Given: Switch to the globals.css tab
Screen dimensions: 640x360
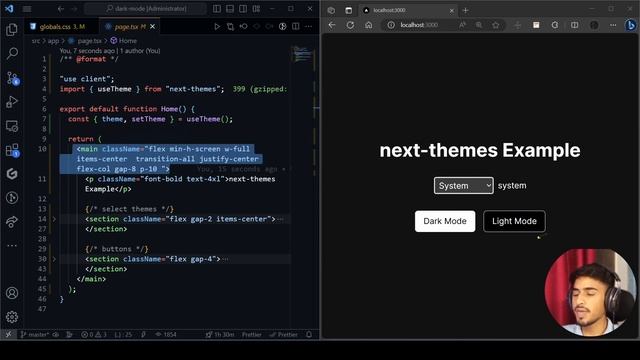Looking at the screenshot, I should (58, 27).
